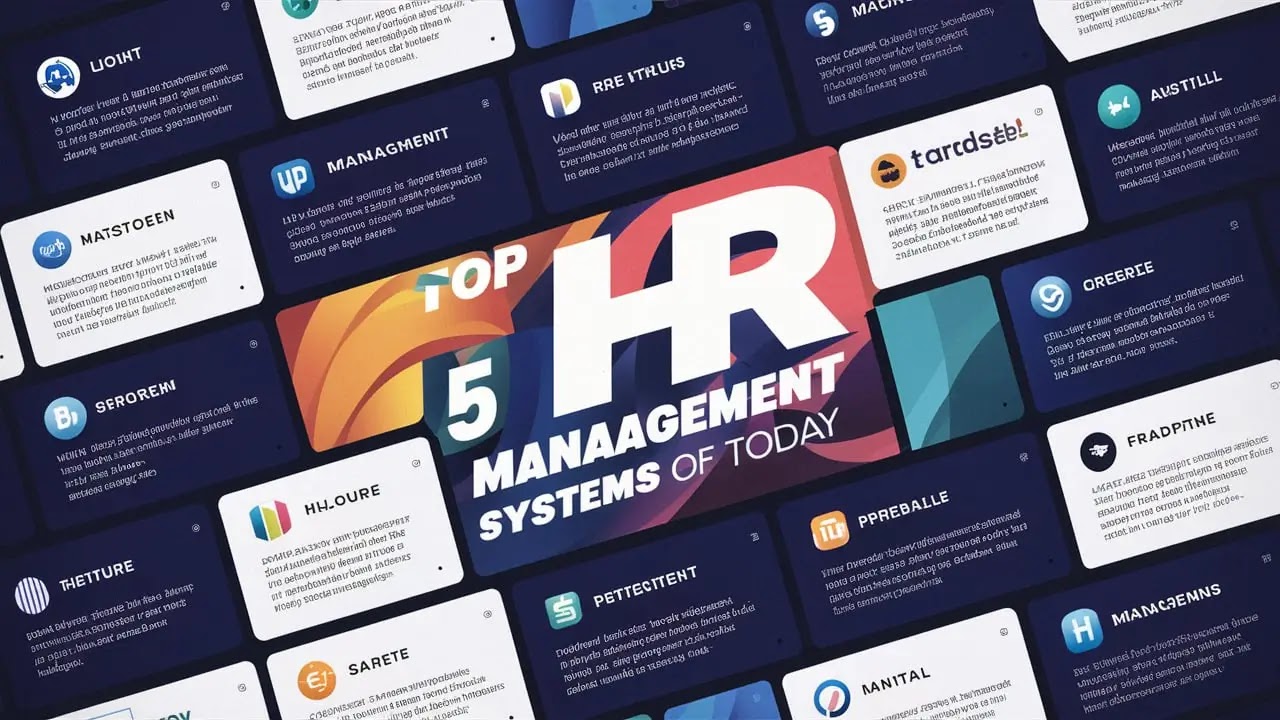Select the orange icon beside SARETE
Image resolution: width=1280 pixels, height=720 pixels.
pyautogui.click(x=317, y=680)
